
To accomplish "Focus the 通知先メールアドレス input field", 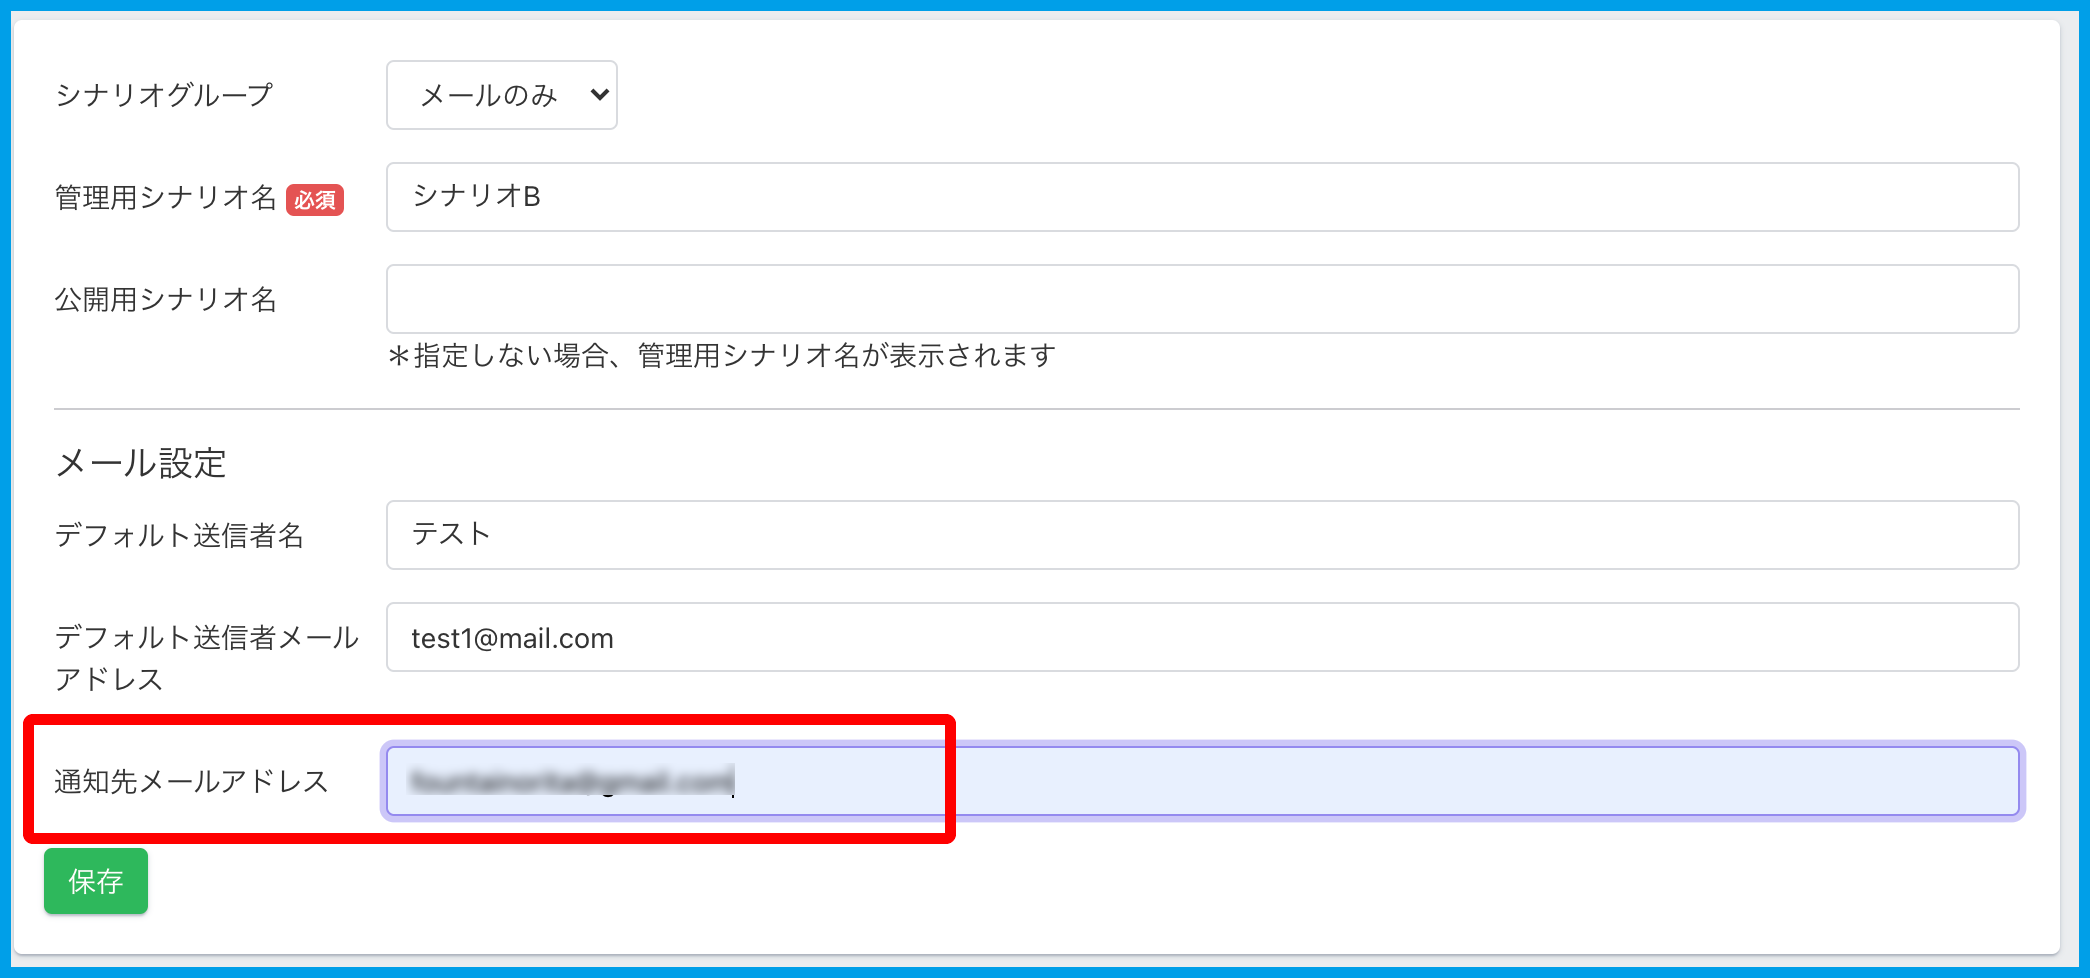I will [1400, 781].
